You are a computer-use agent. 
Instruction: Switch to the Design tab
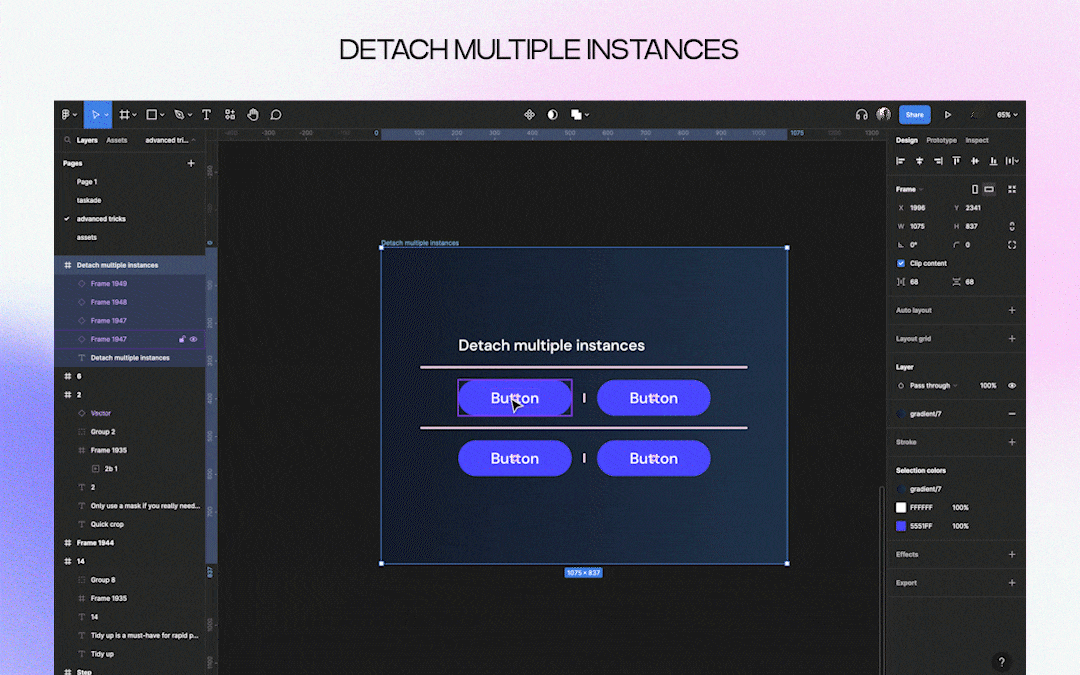click(x=906, y=141)
